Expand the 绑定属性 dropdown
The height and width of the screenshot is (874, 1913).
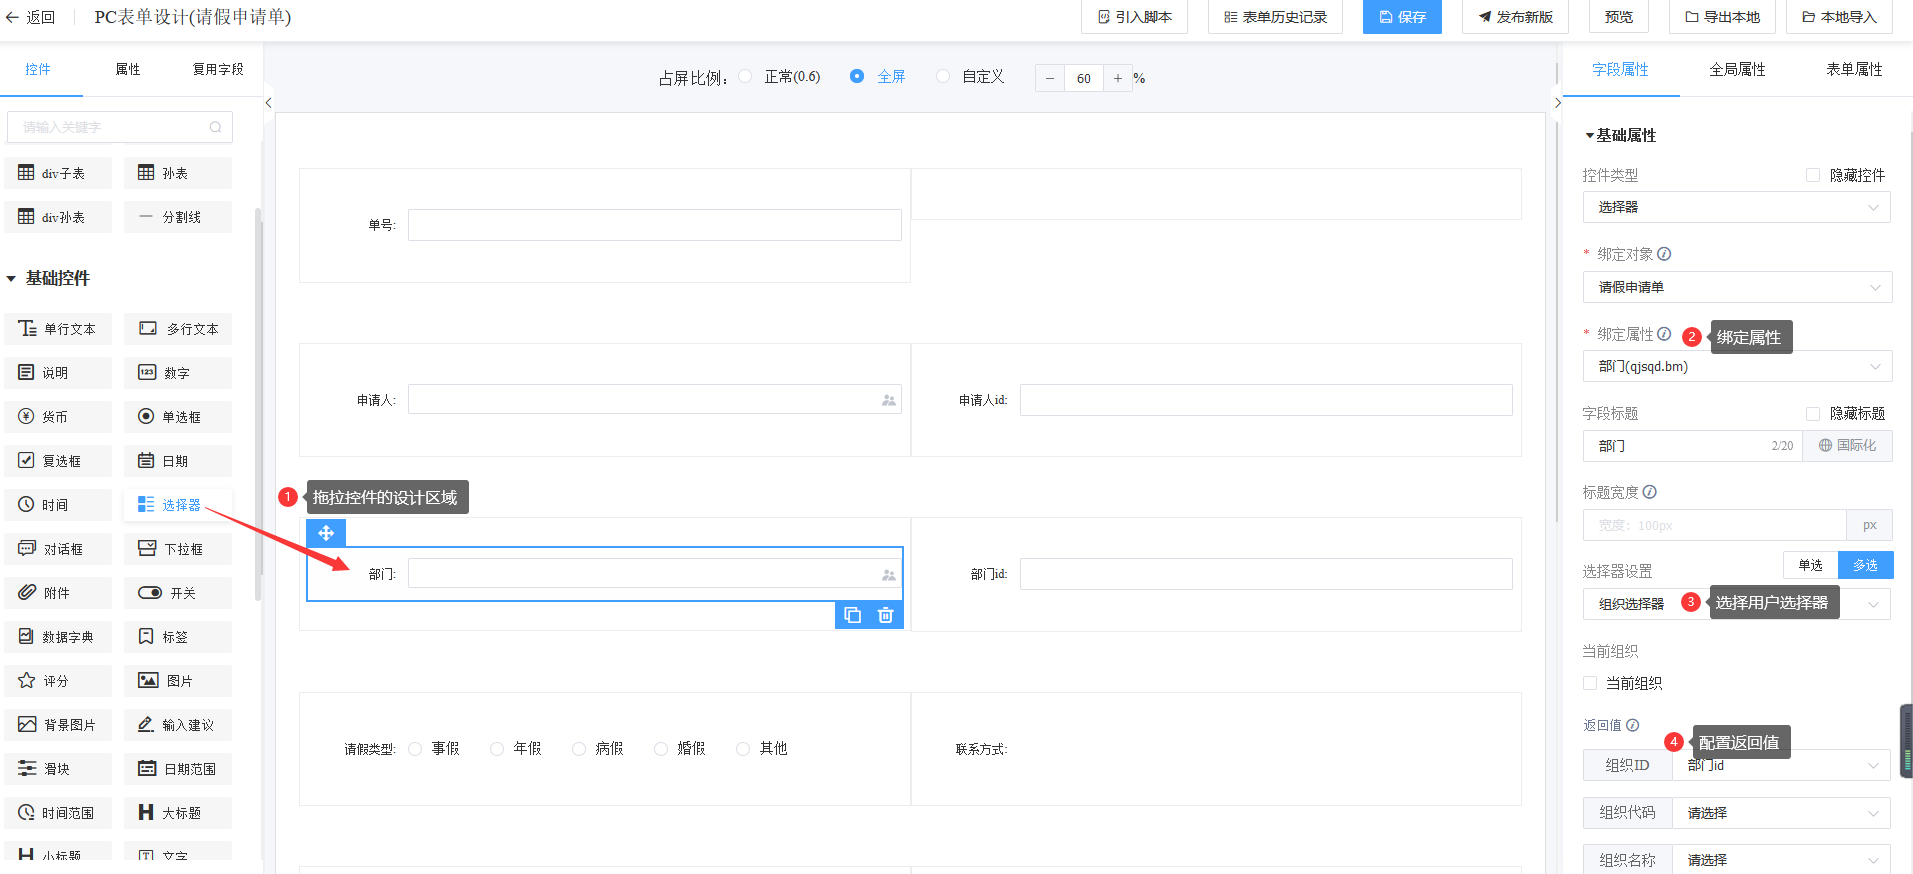pyautogui.click(x=1736, y=367)
